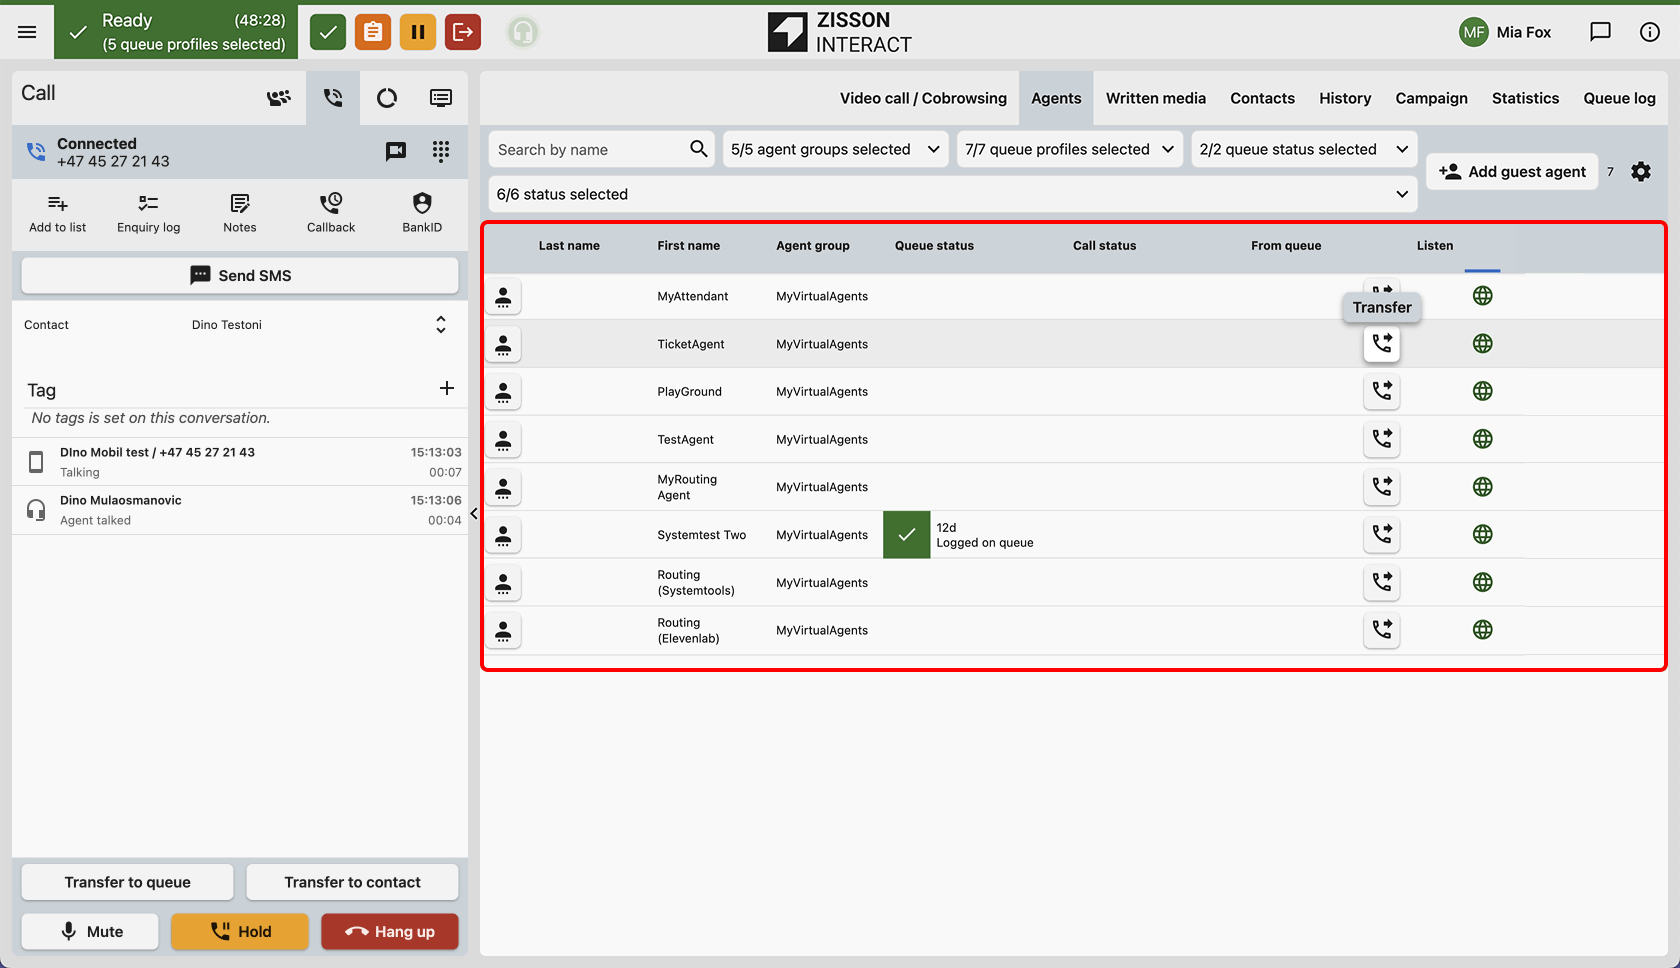Screen dimensions: 1680x968
Task: Click the red logout icon
Action: pos(463,32)
